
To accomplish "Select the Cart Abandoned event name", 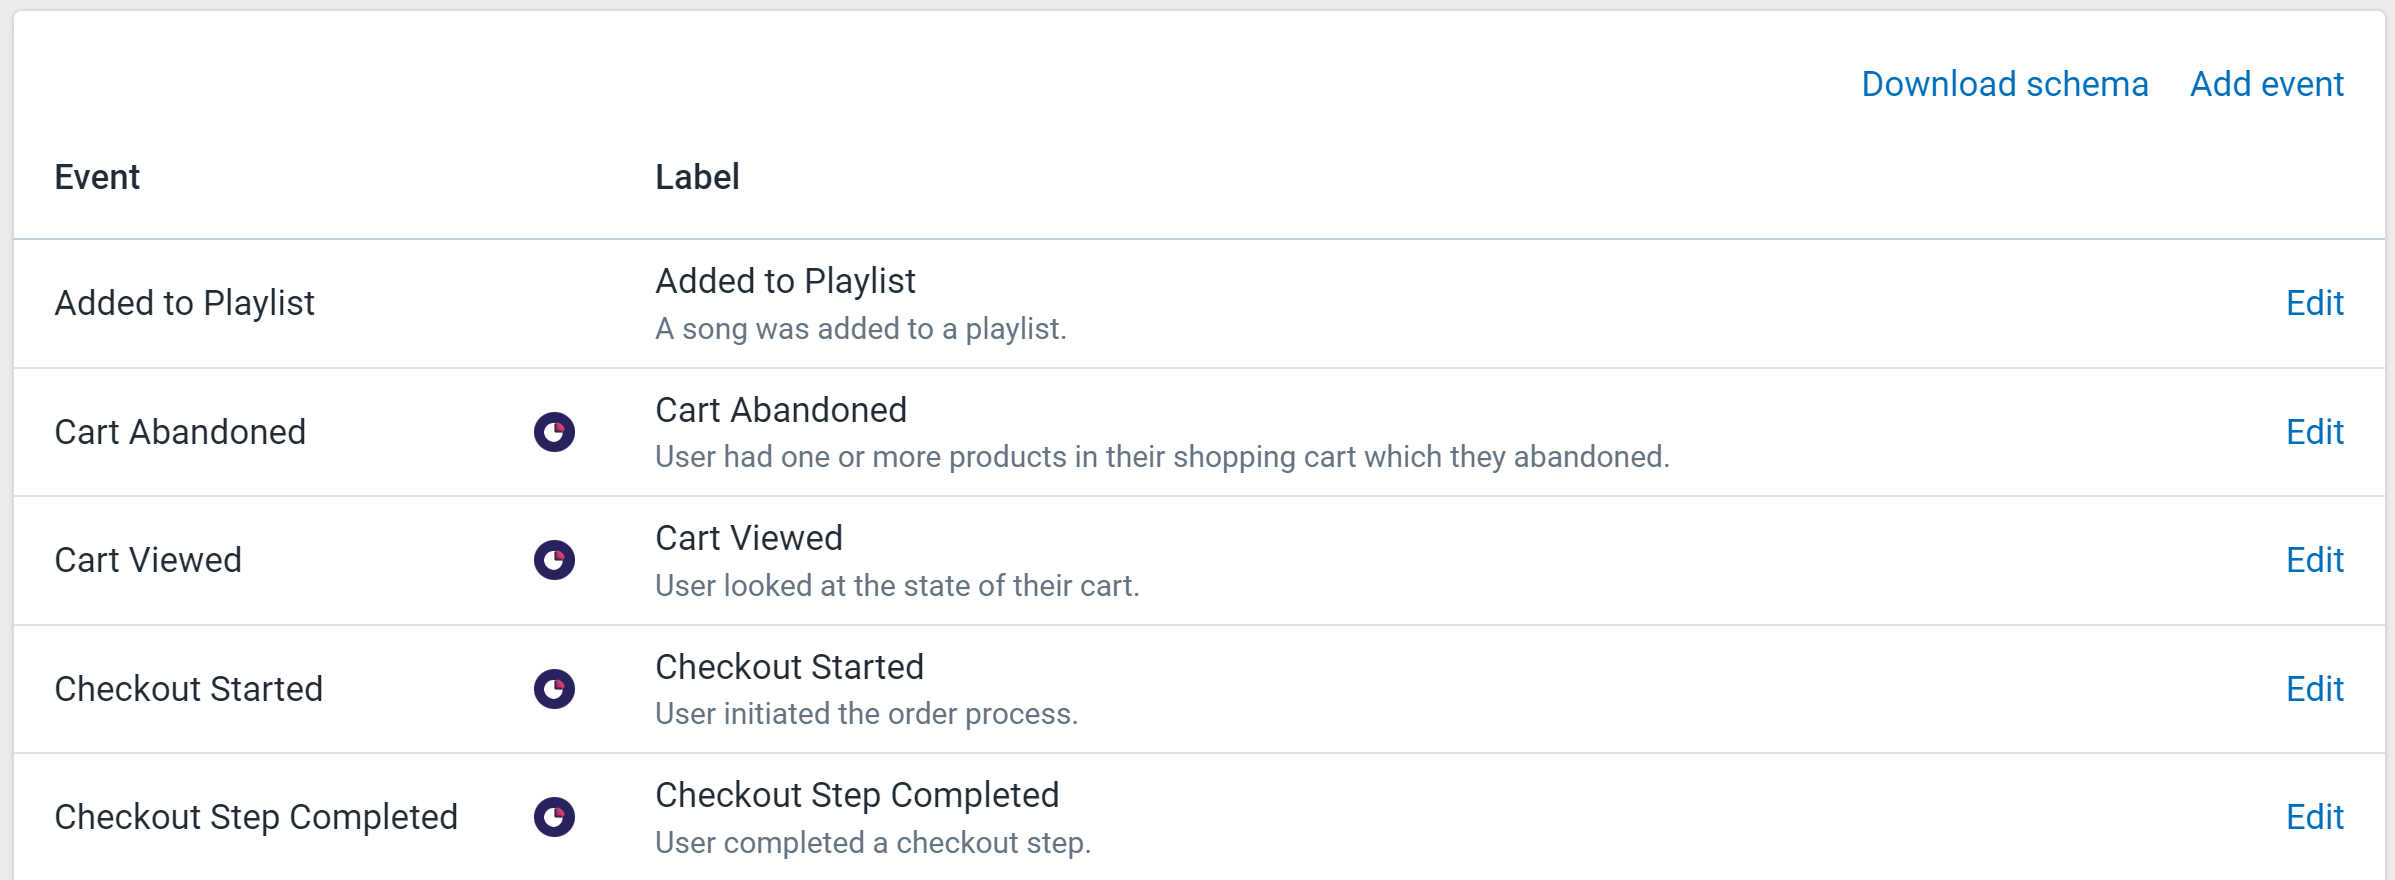I will pyautogui.click(x=180, y=432).
